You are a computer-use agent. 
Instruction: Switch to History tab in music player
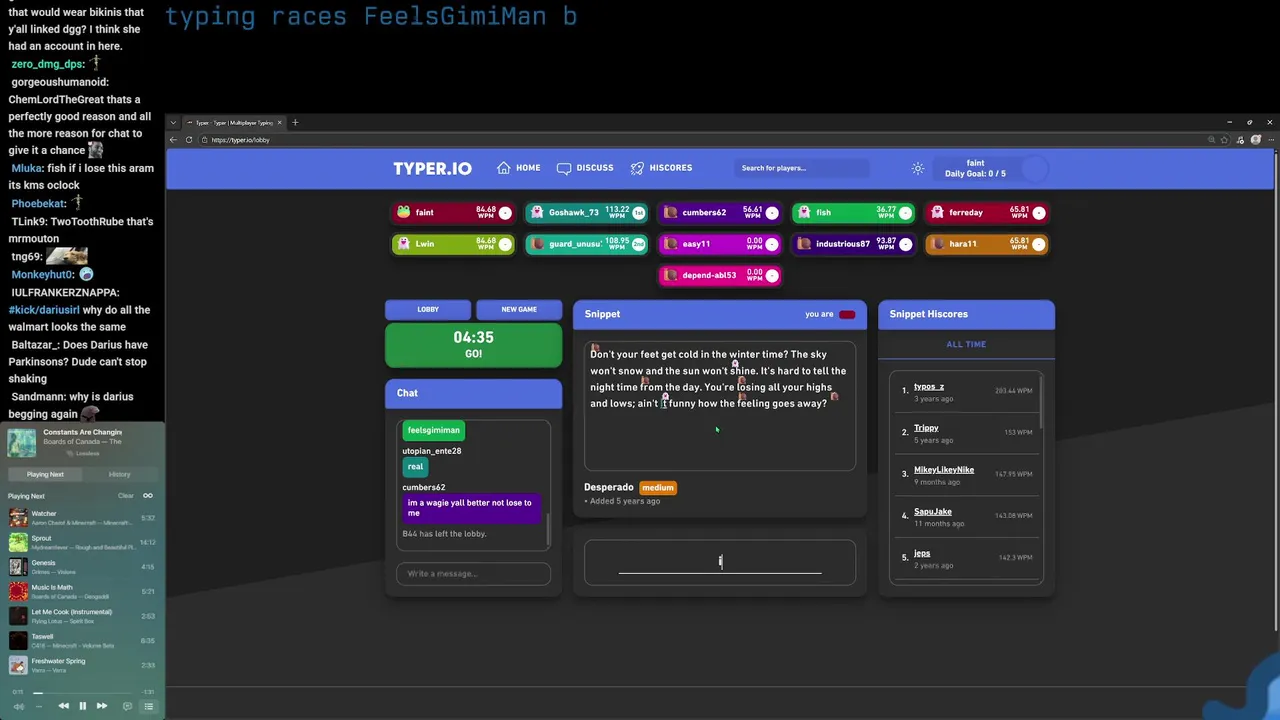pyautogui.click(x=119, y=474)
